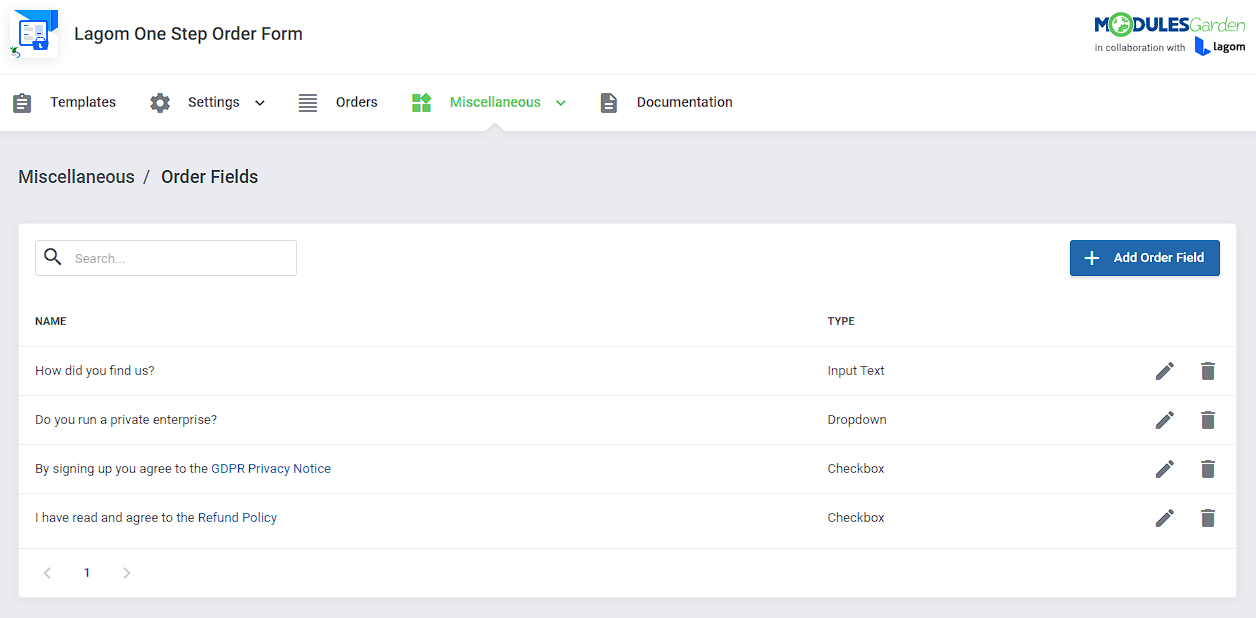Click the next page arrow
The width and height of the screenshot is (1256, 618).
(126, 572)
